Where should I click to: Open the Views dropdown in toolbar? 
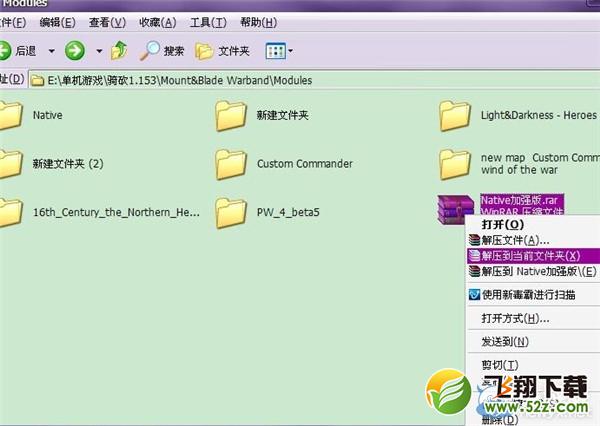pyautogui.click(x=279, y=50)
